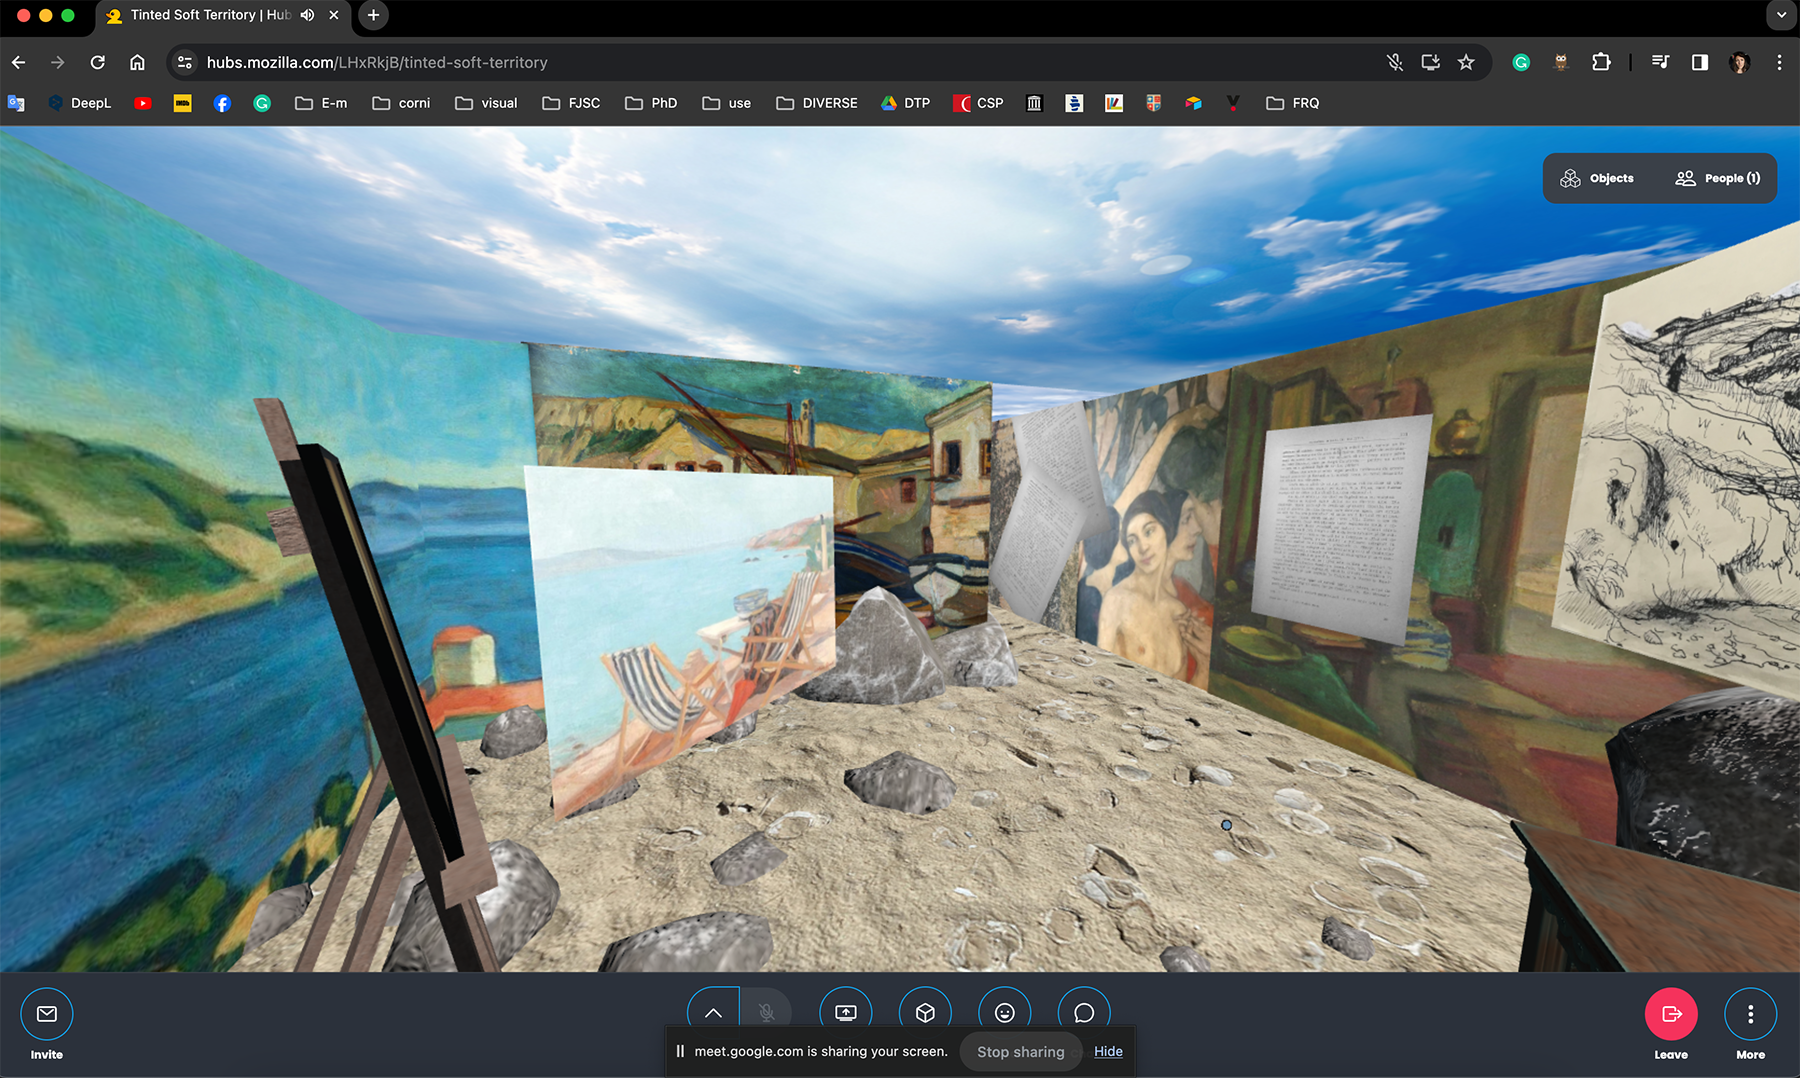1800x1078 pixels.
Task: Go back to previous page
Action: (19, 62)
